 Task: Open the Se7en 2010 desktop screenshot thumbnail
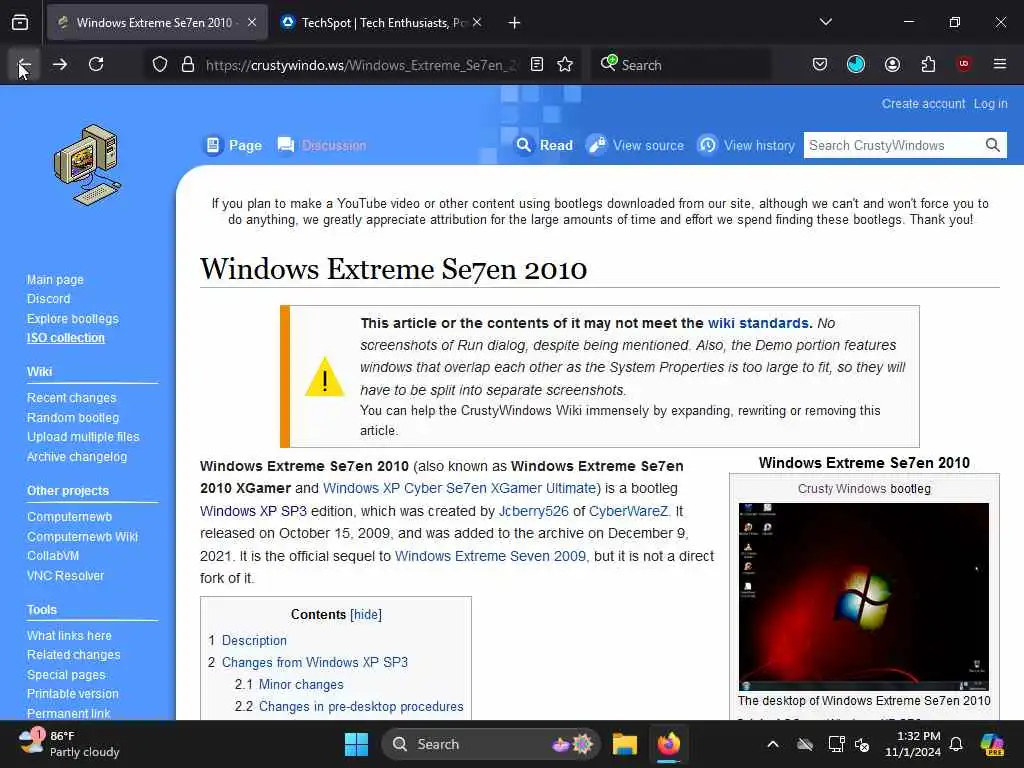(x=863, y=596)
